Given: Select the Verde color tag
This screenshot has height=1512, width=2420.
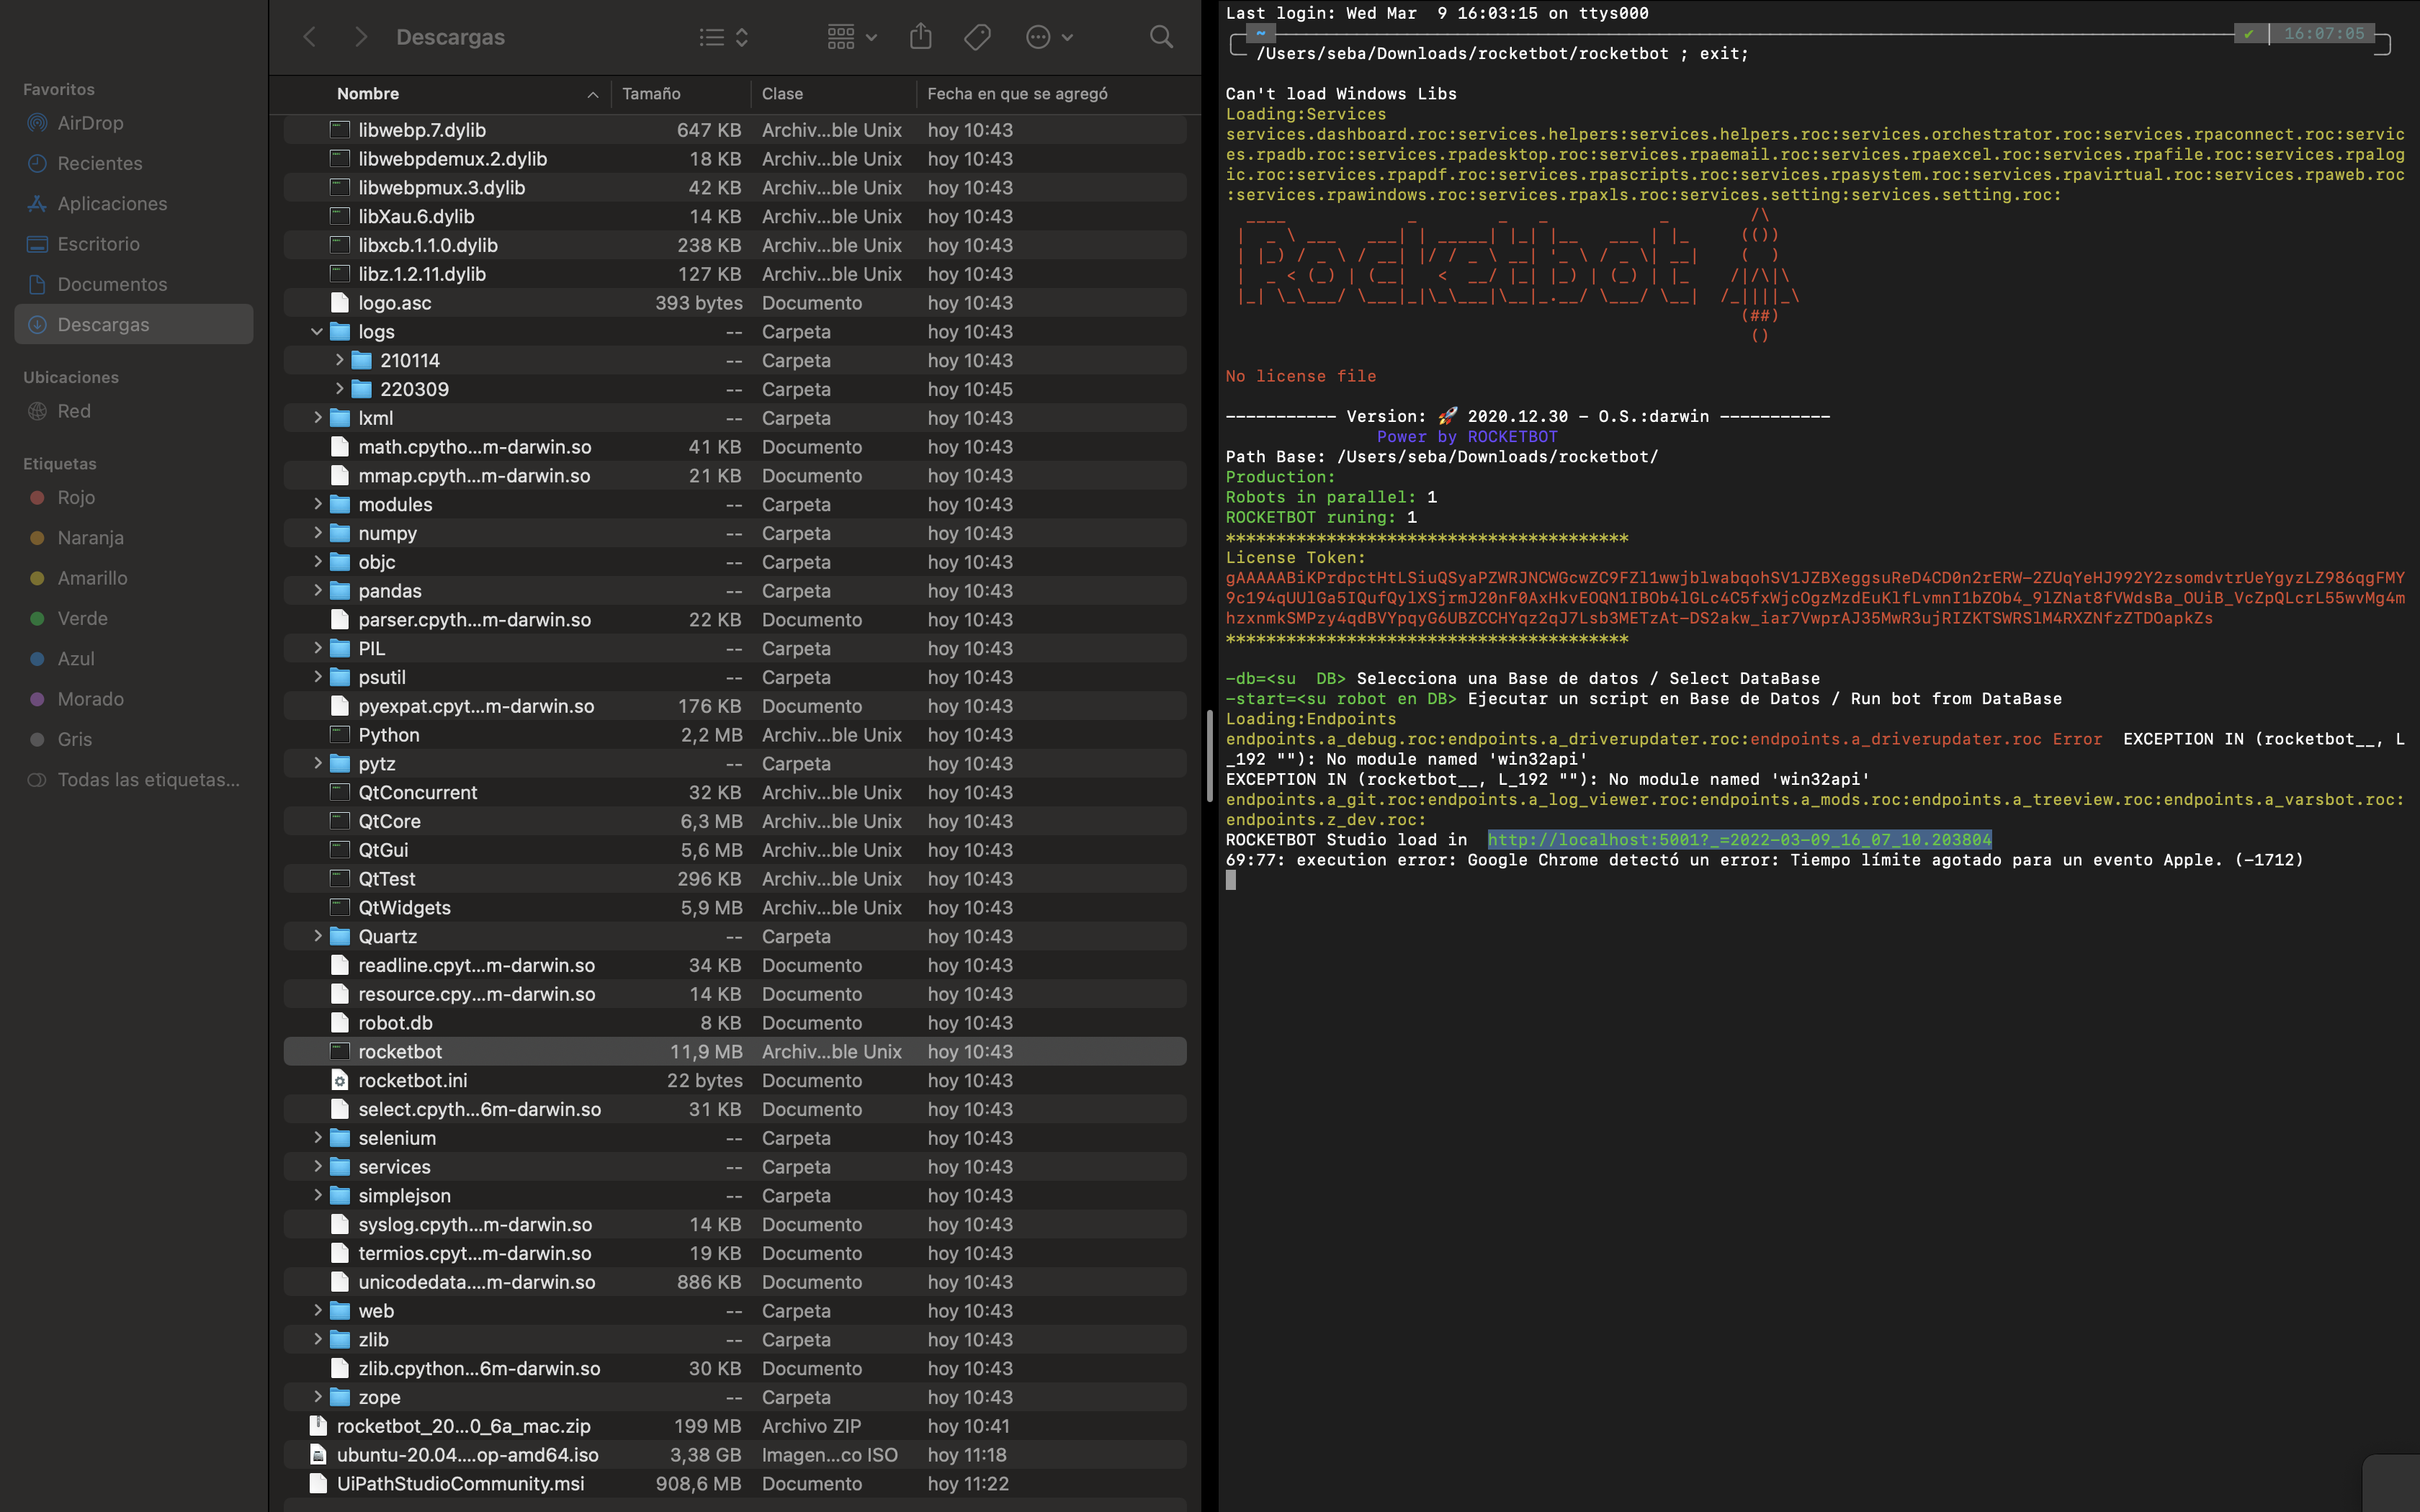Looking at the screenshot, I should click(x=82, y=619).
